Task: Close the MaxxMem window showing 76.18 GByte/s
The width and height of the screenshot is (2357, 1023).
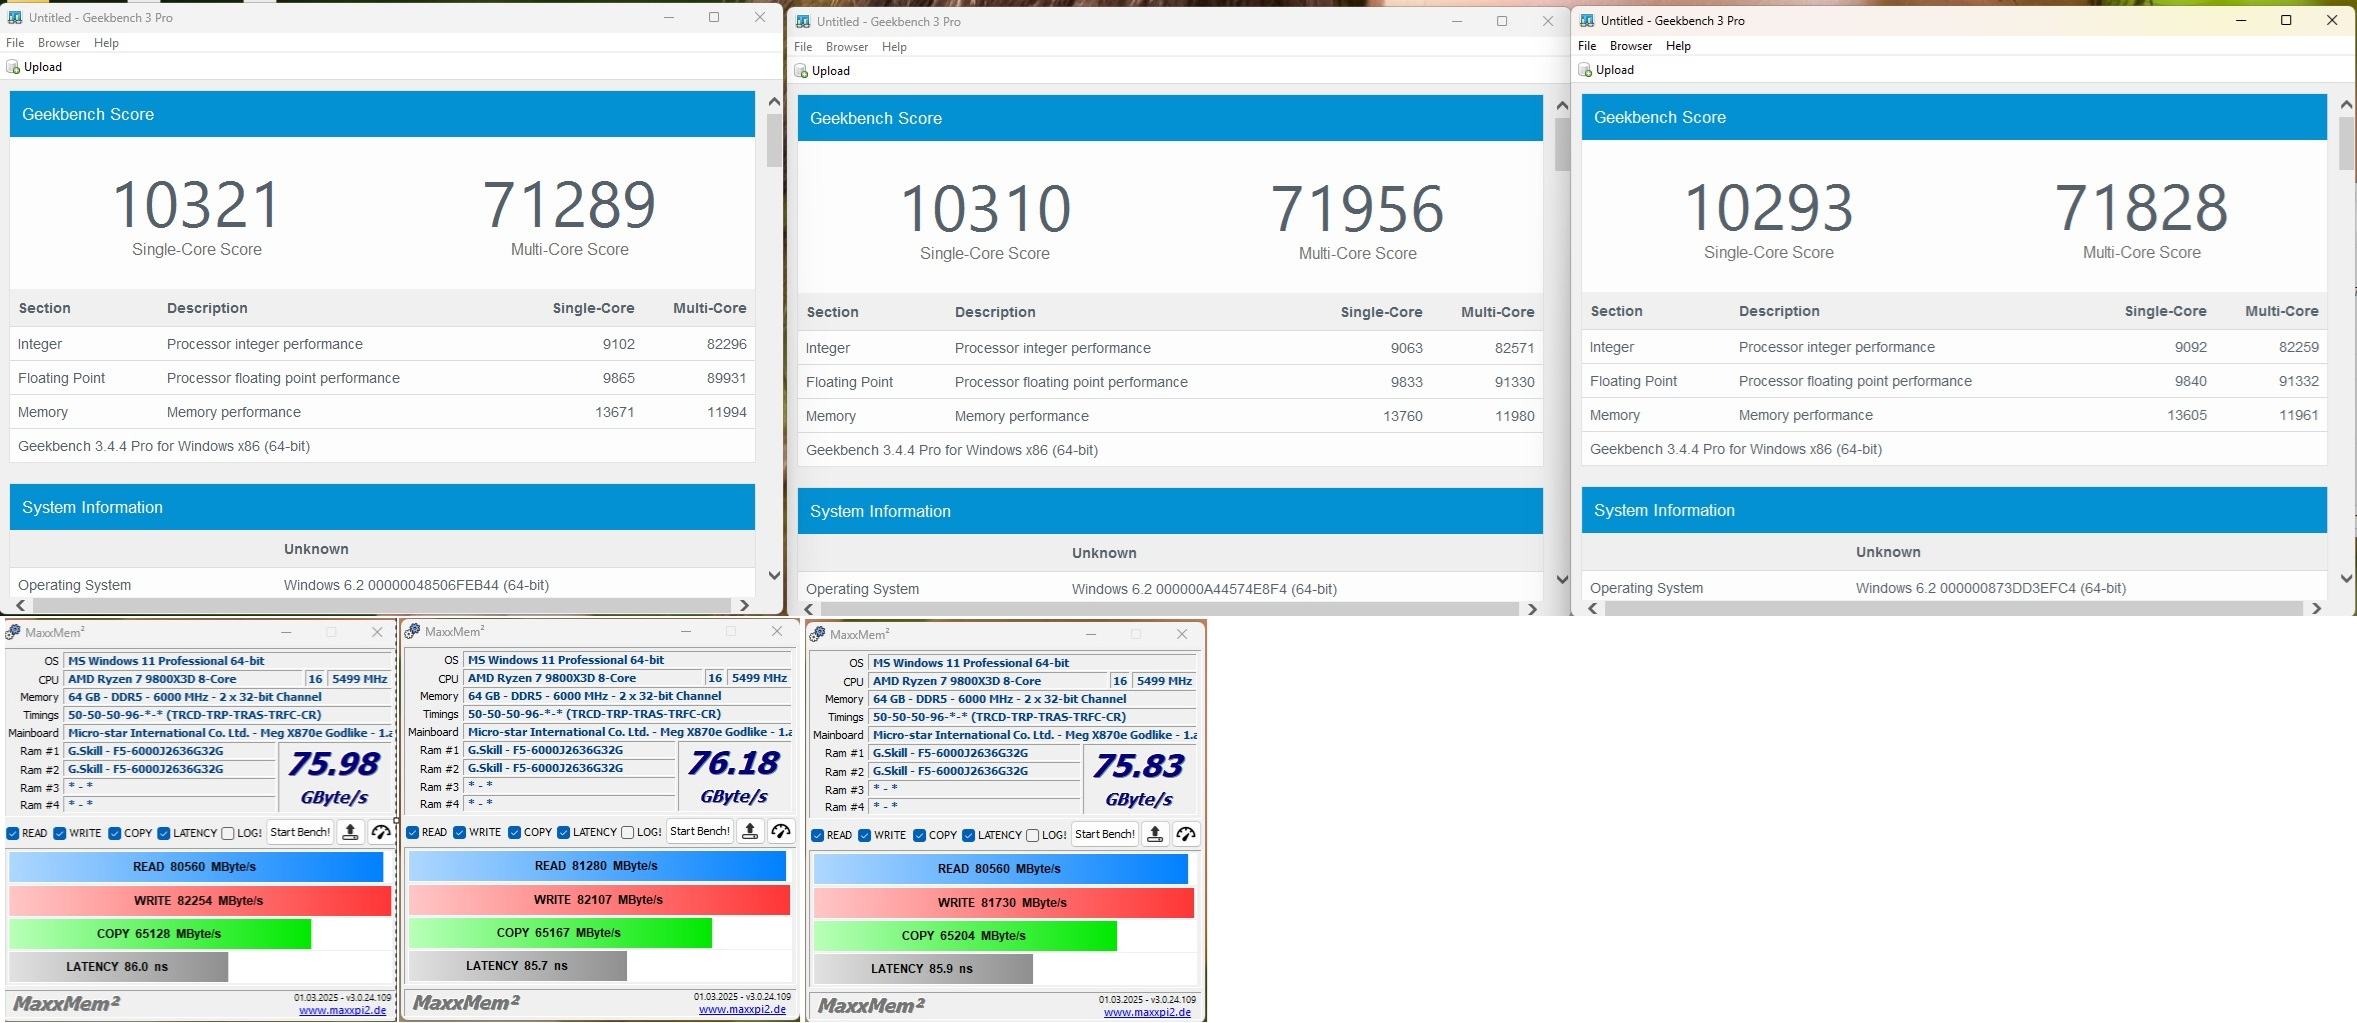Action: pos(777,631)
